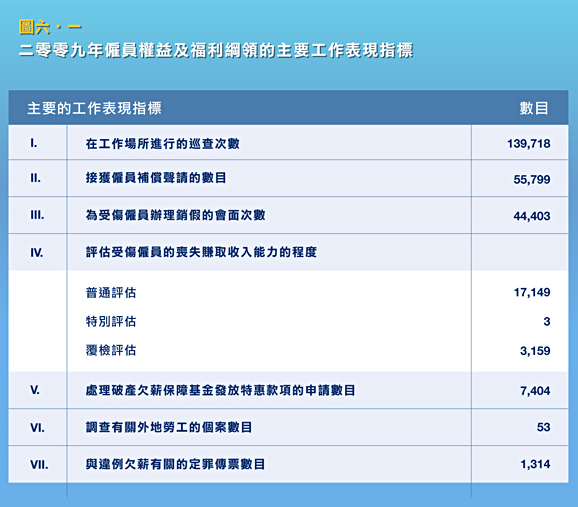The height and width of the screenshot is (507, 578).
Task: Select row numeral VI.
Action: click(x=37, y=428)
